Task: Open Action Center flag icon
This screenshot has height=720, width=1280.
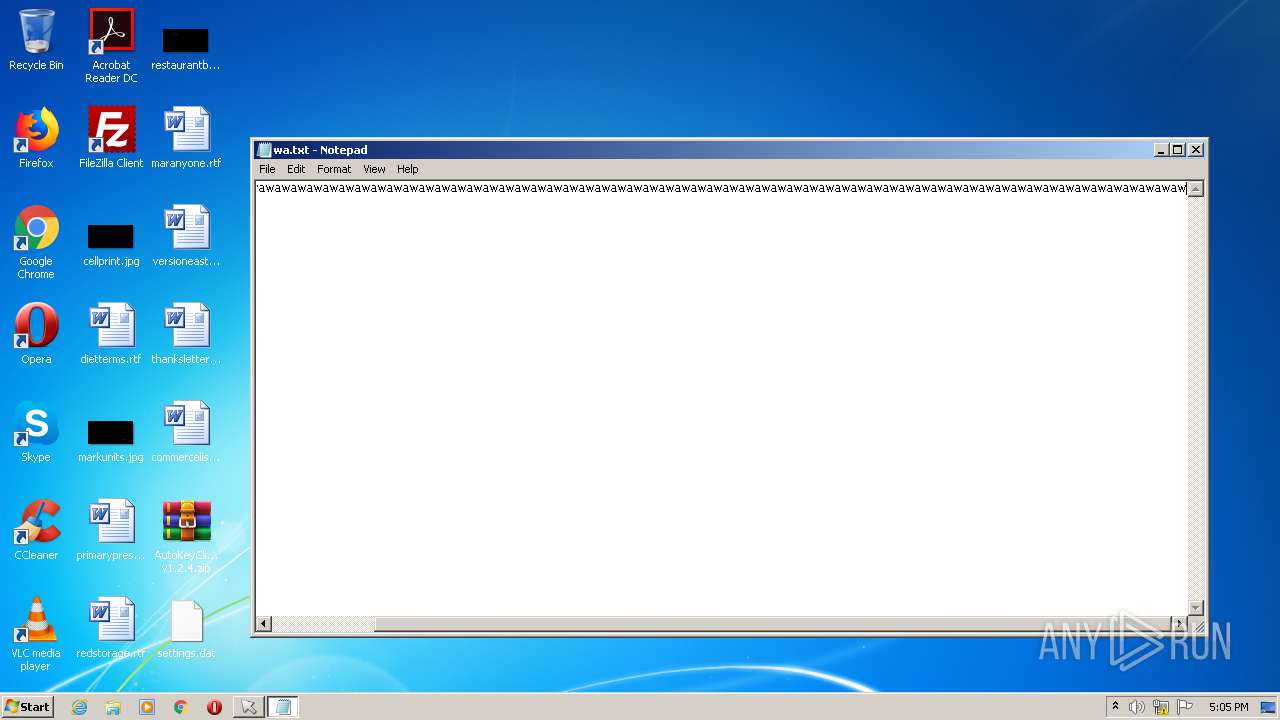Action: 1185,707
